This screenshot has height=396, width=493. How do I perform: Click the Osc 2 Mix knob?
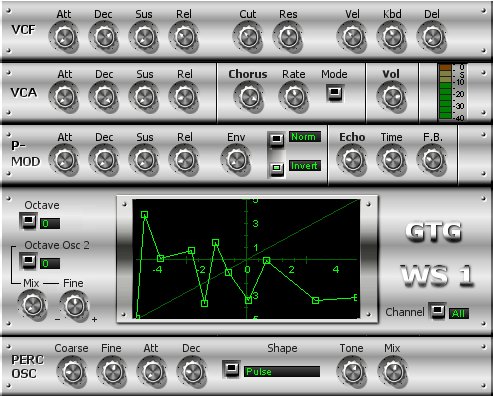click(33, 305)
